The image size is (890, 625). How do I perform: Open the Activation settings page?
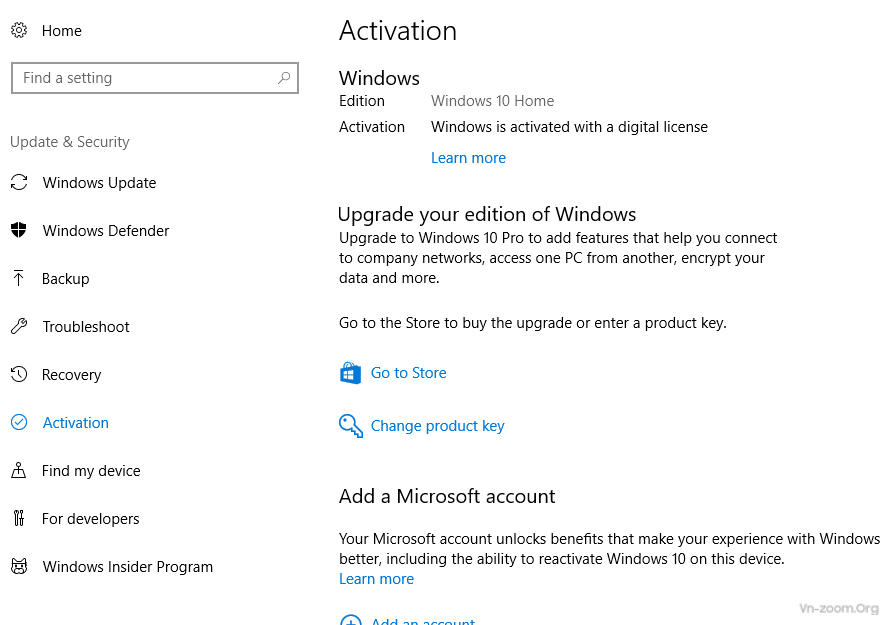[x=75, y=423]
